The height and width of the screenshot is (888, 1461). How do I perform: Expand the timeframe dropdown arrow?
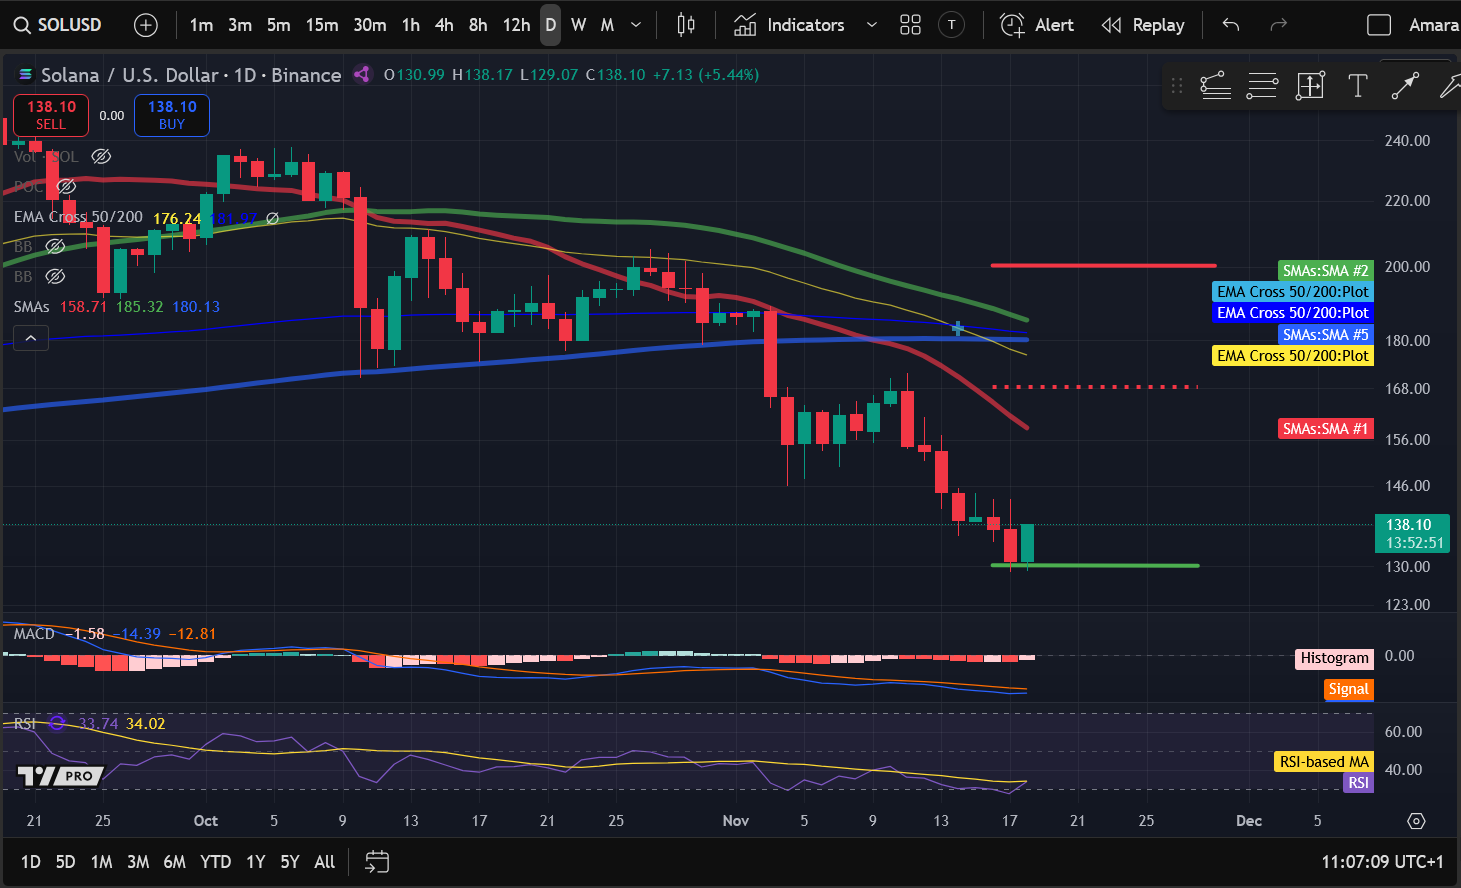click(x=634, y=25)
